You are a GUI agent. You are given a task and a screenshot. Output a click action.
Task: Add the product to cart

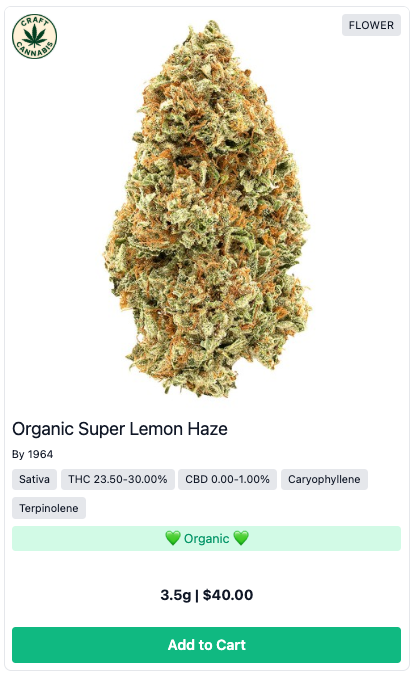click(206, 645)
